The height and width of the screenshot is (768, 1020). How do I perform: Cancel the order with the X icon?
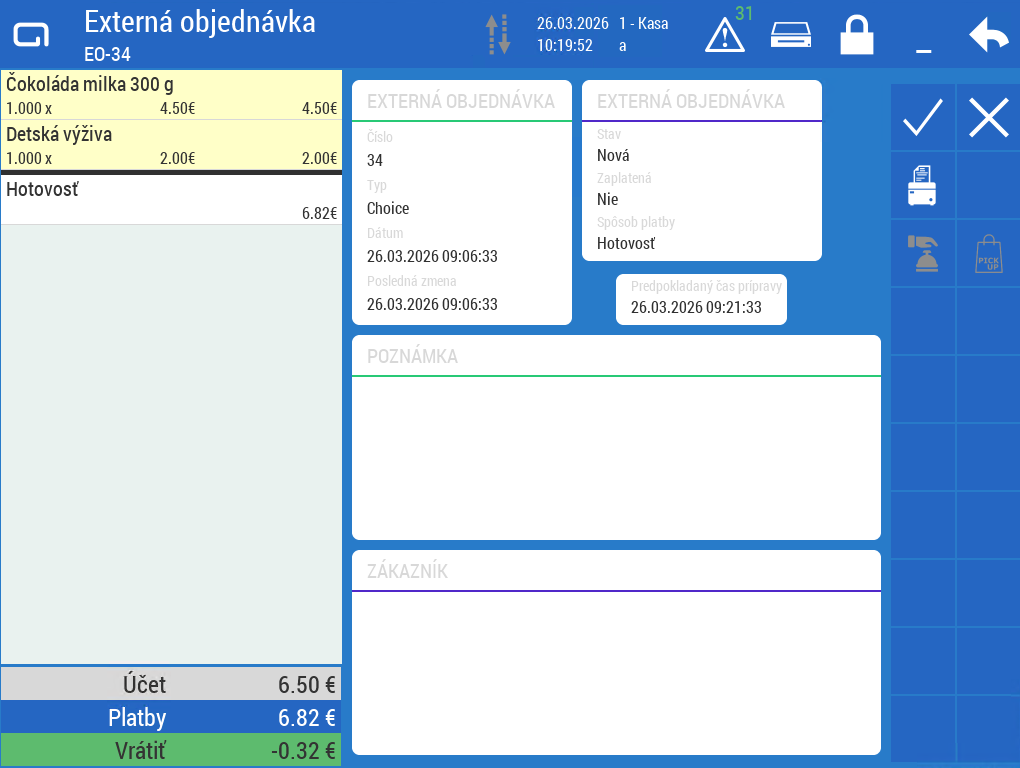point(988,118)
